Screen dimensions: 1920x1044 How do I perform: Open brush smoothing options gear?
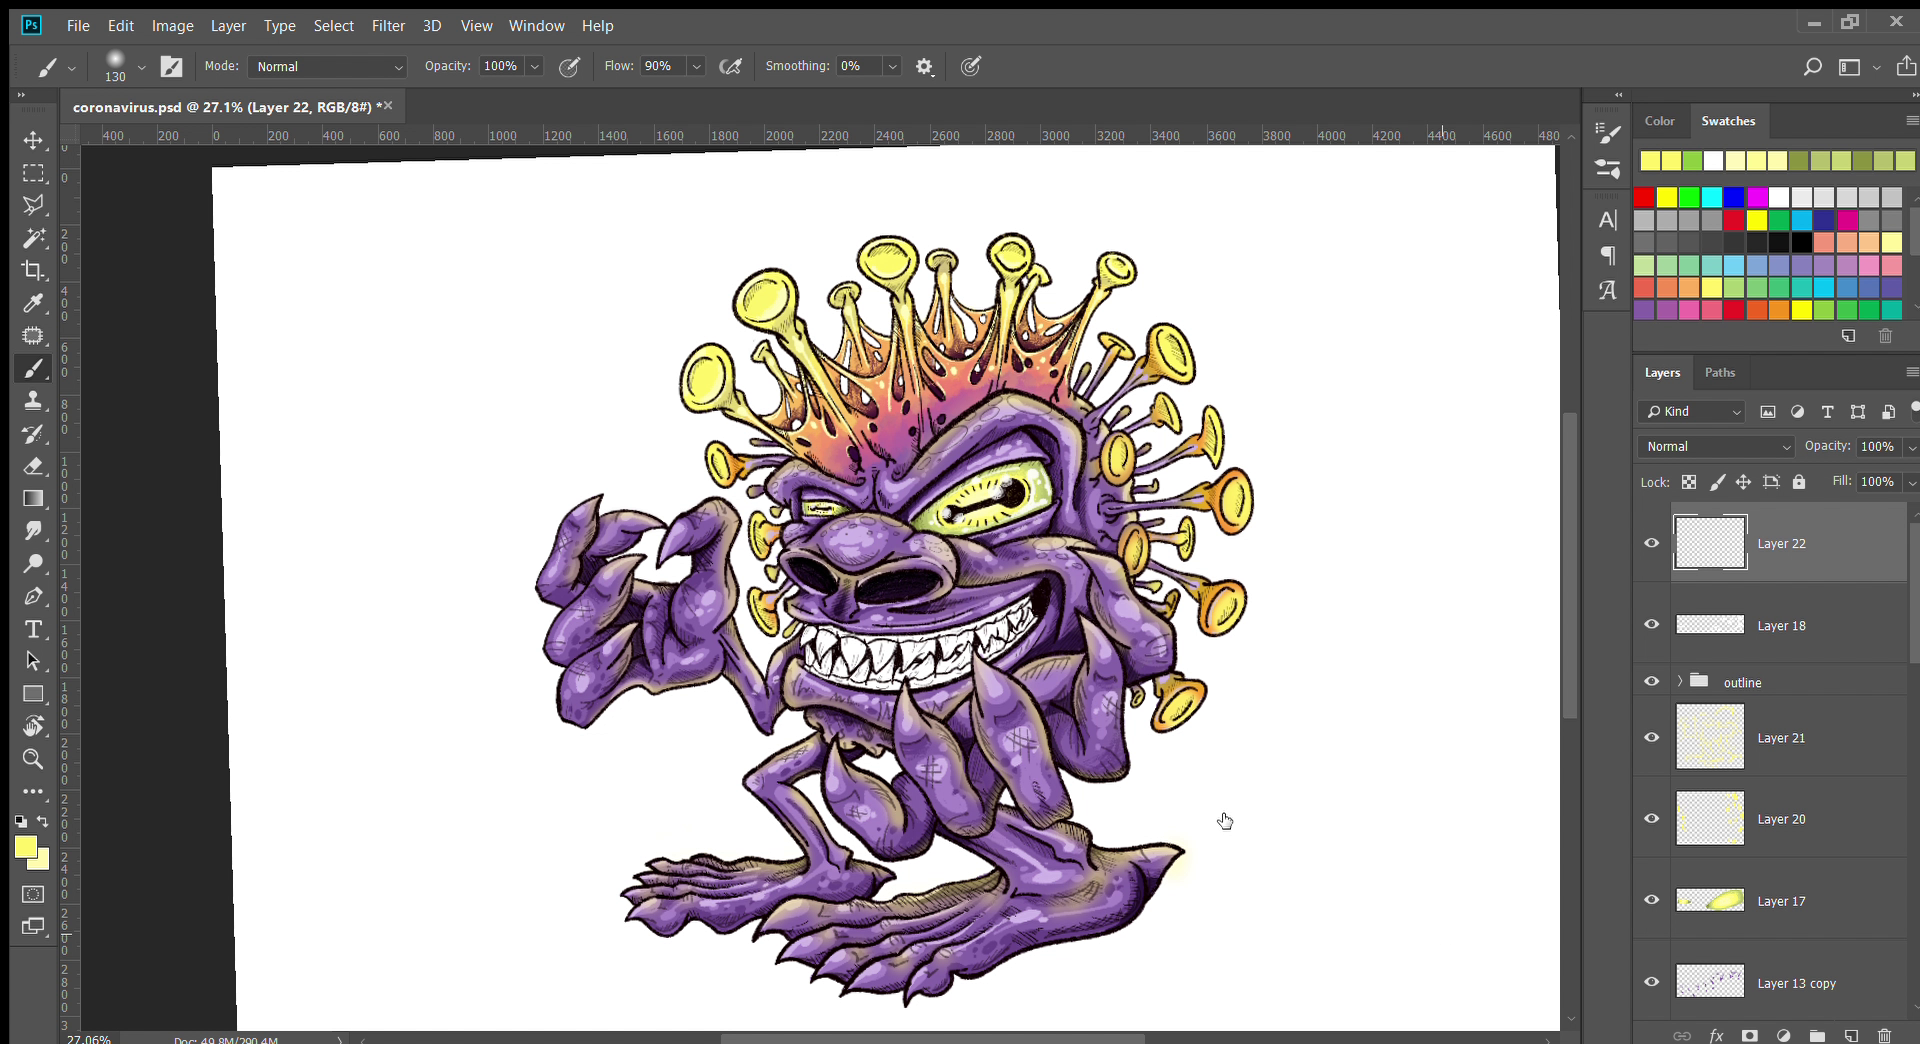click(924, 67)
